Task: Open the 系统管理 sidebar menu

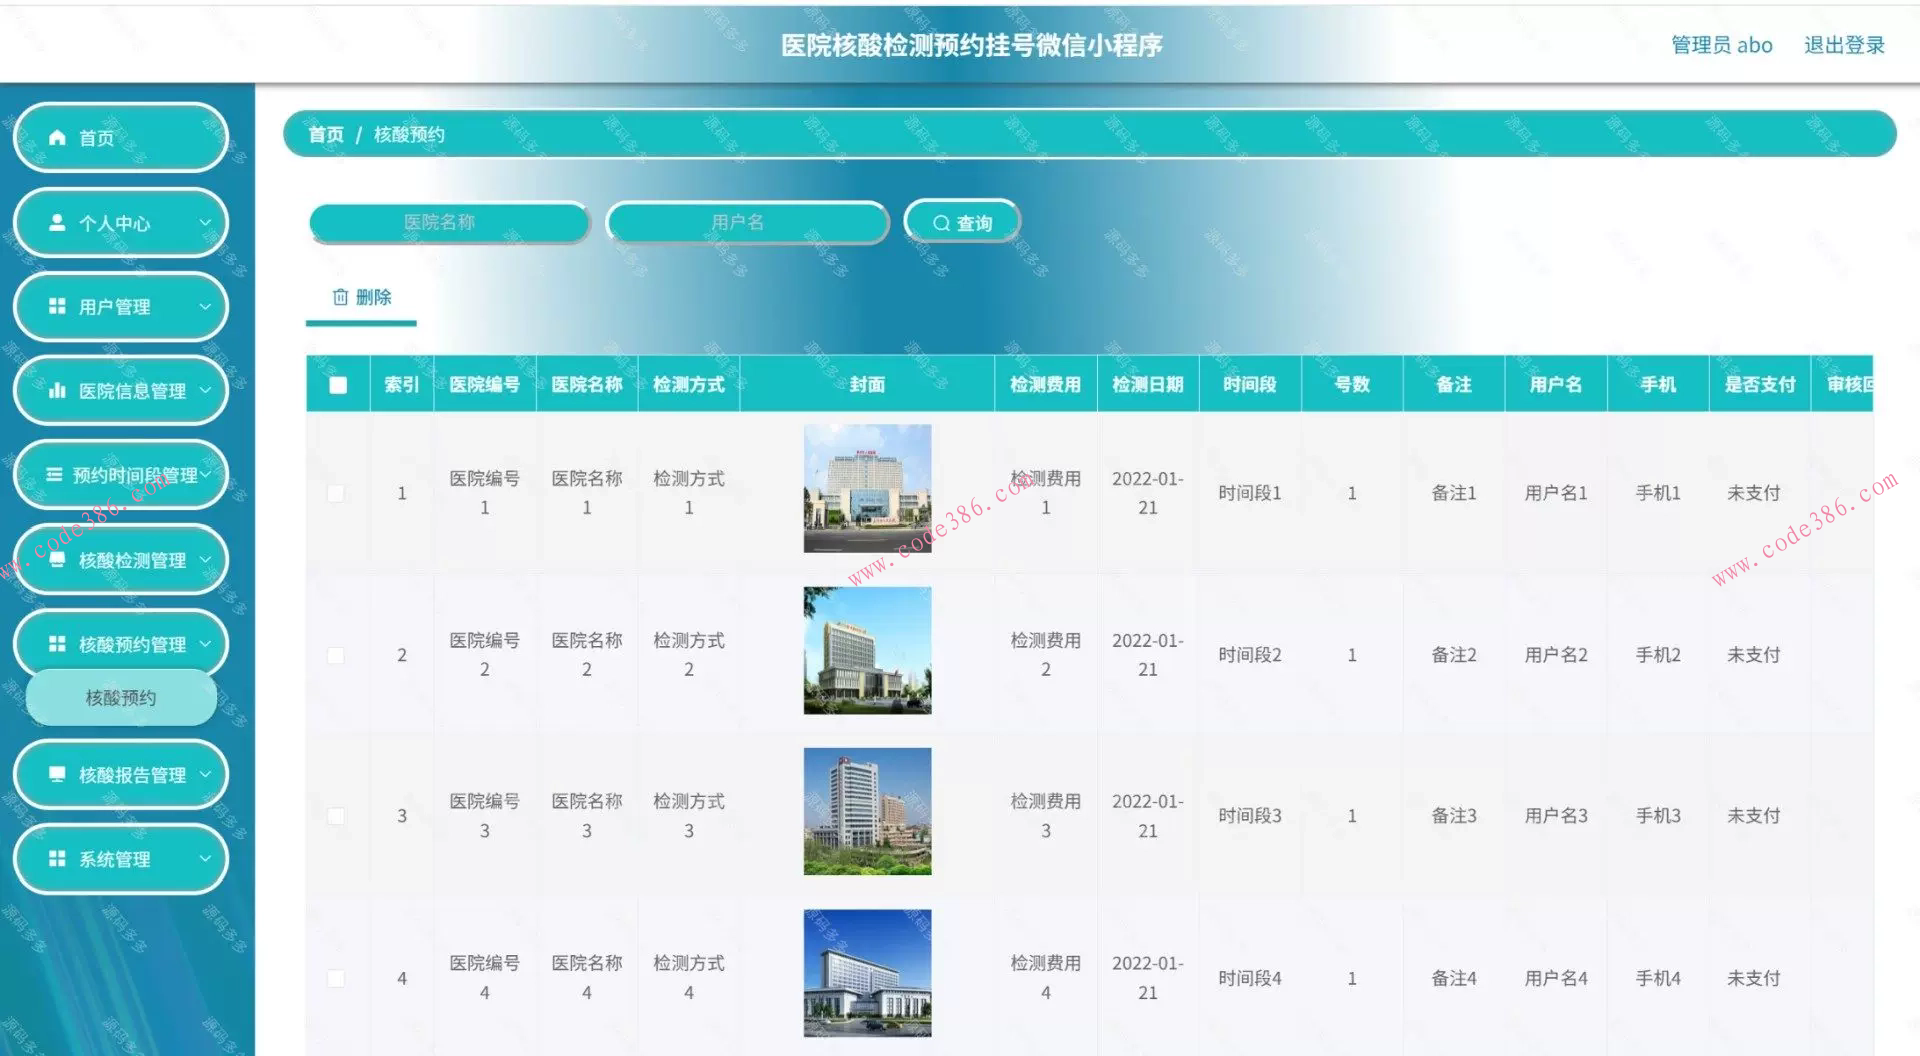Action: (x=121, y=858)
